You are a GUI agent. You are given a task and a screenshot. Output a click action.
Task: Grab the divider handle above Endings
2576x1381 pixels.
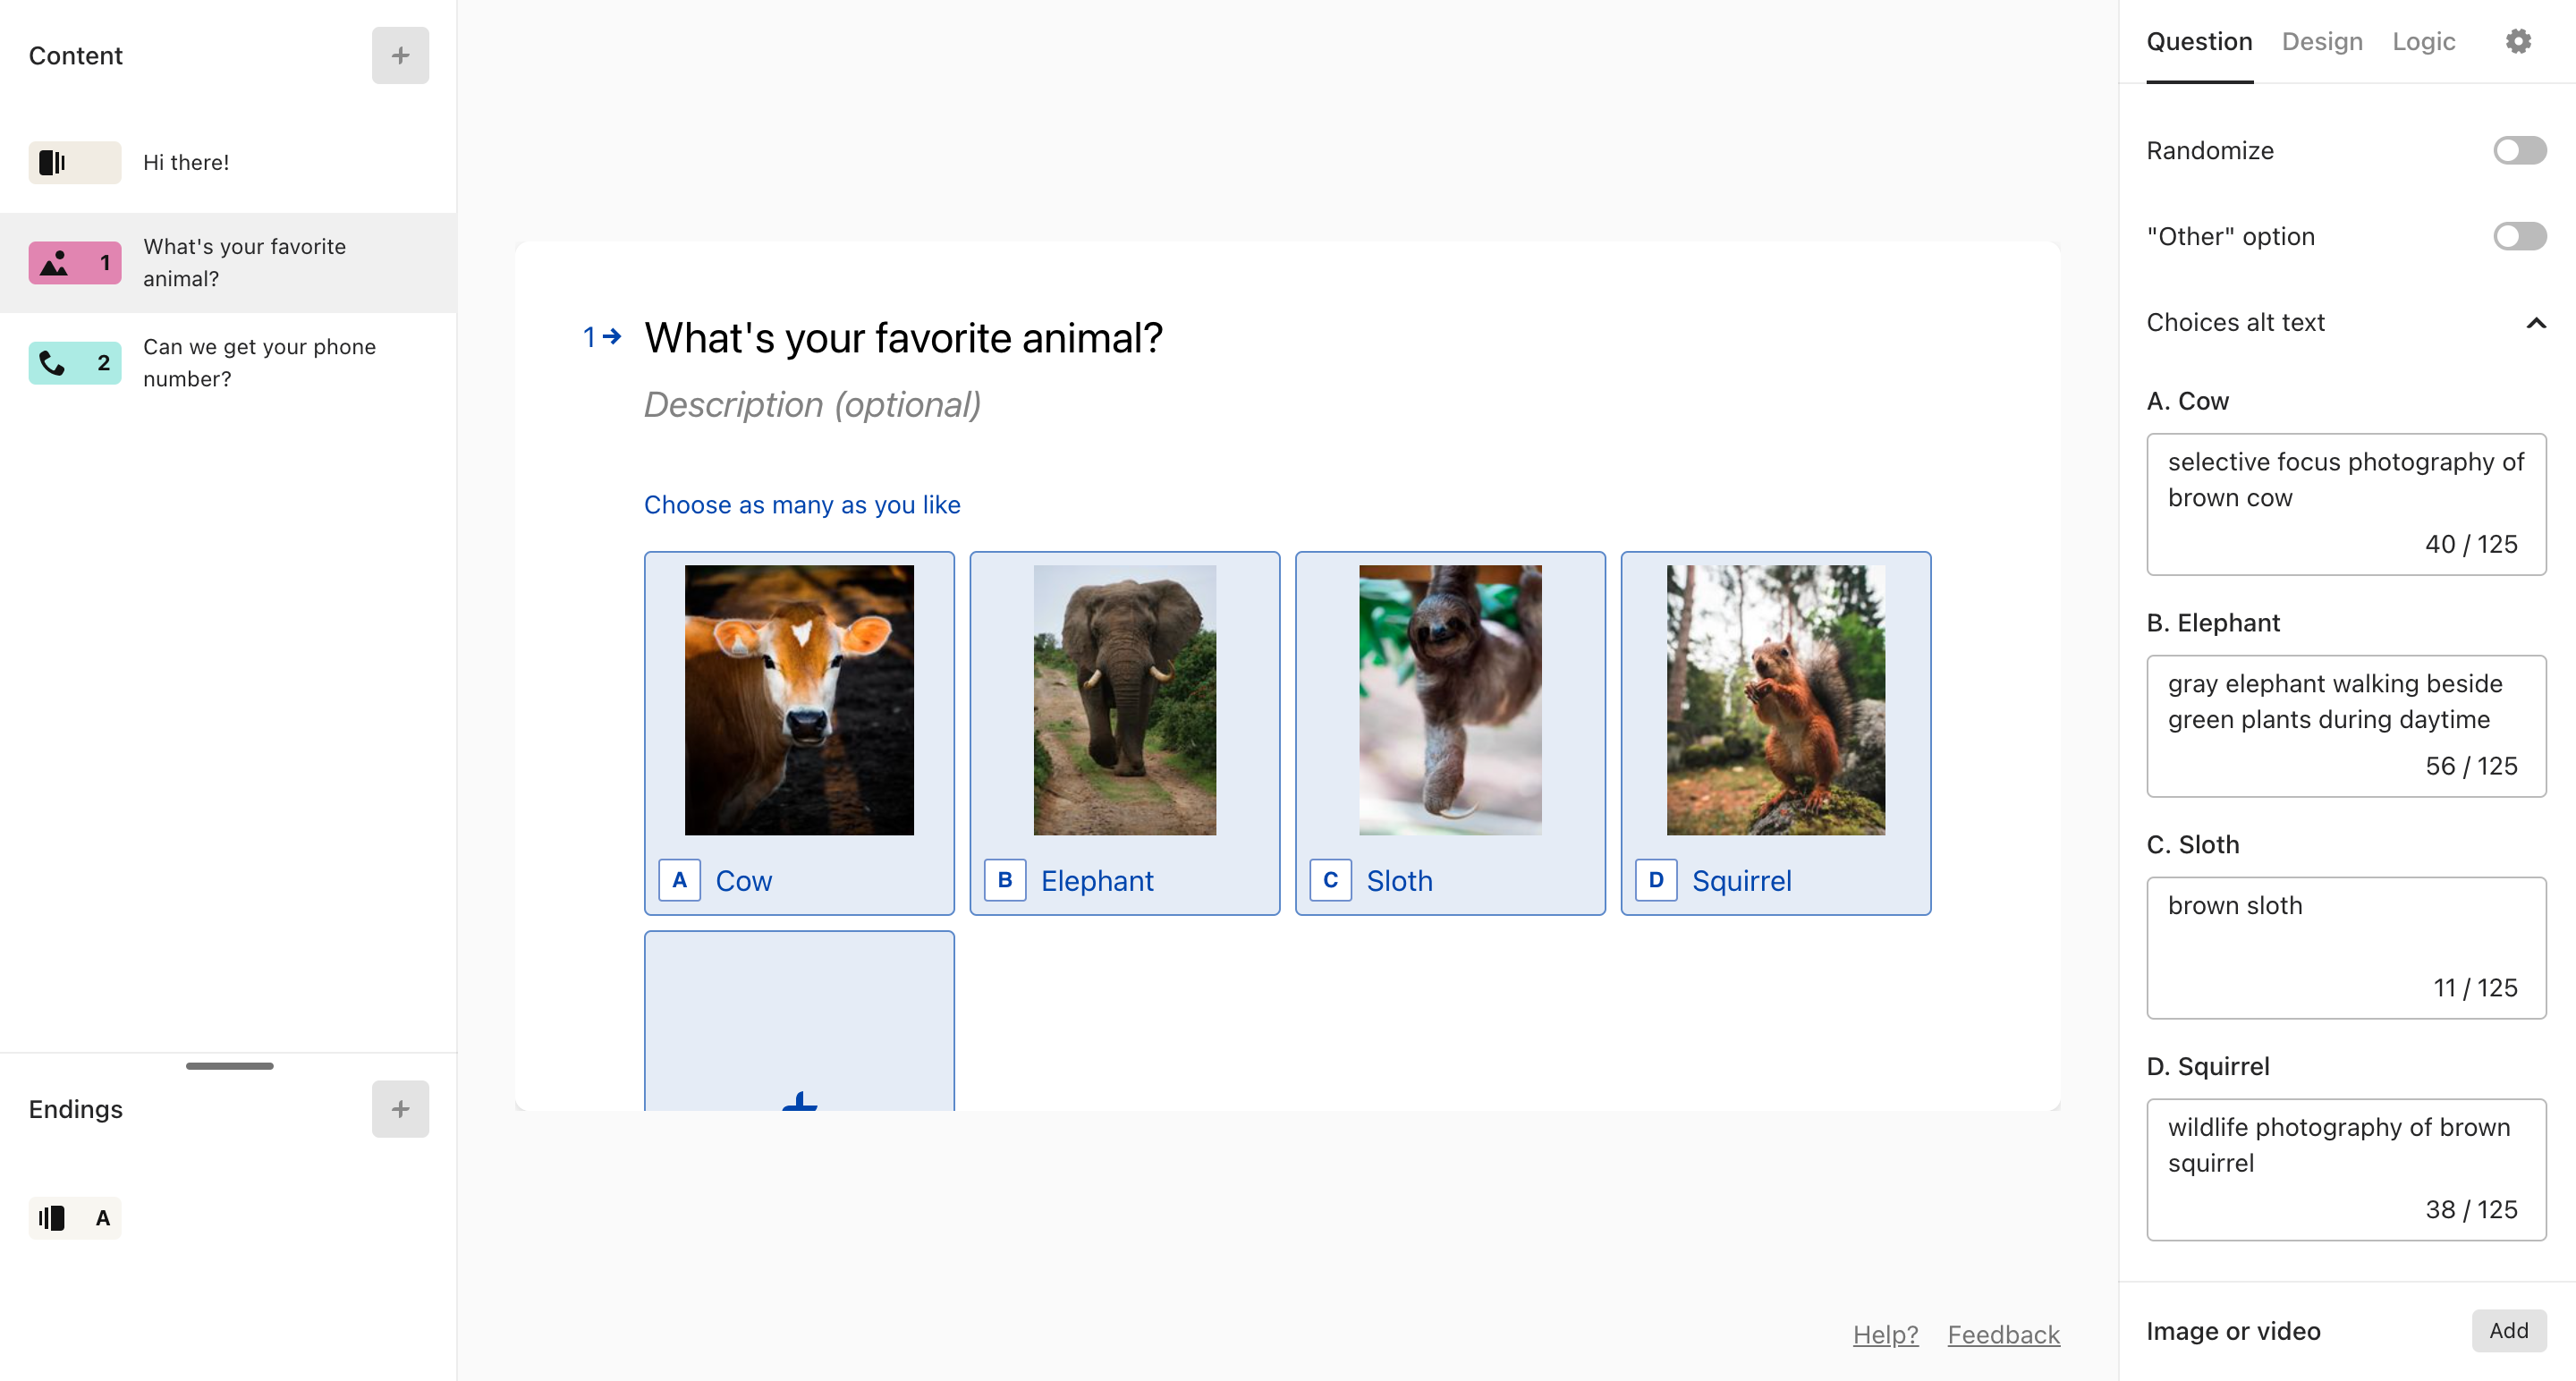click(x=229, y=1065)
